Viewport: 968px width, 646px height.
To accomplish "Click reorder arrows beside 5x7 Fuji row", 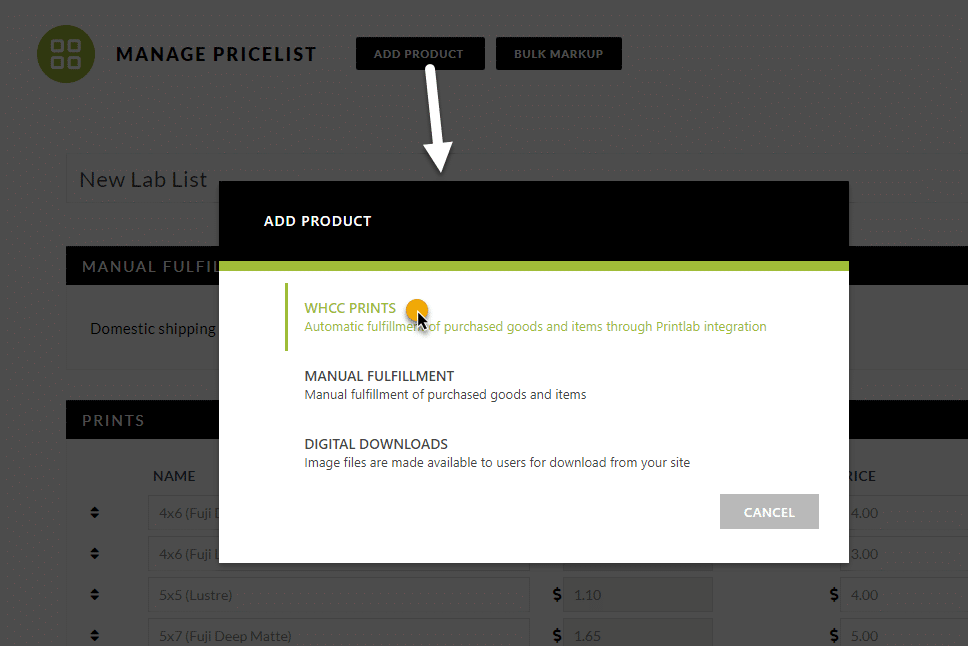I will click(94, 635).
